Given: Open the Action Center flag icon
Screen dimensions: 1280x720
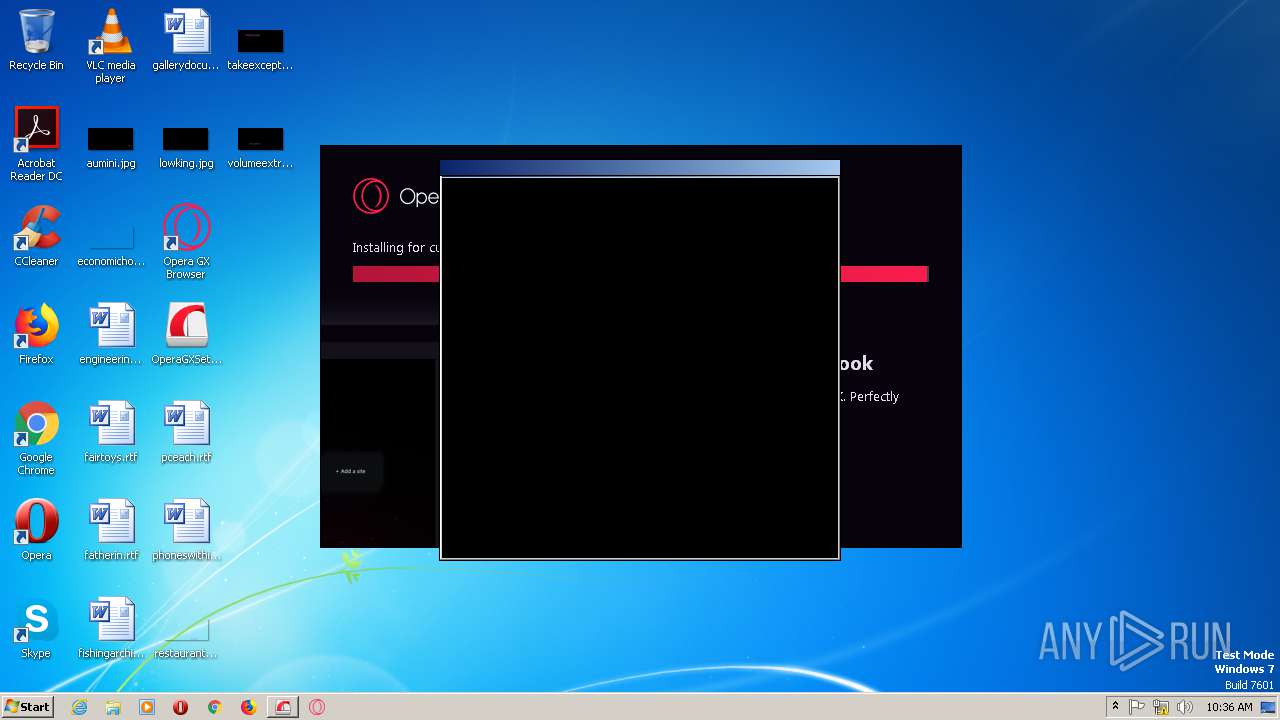Looking at the screenshot, I should (1137, 707).
